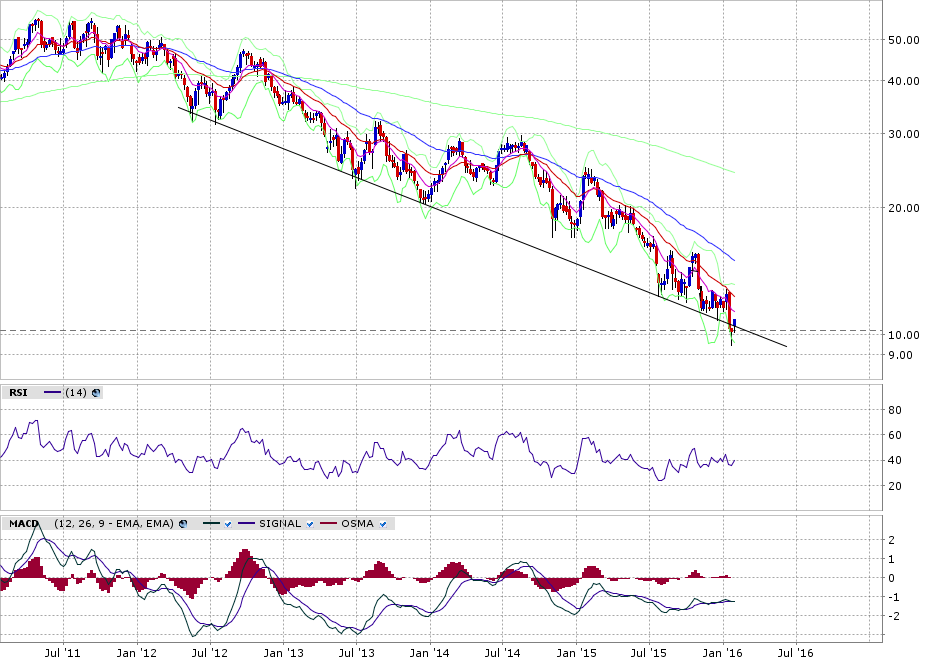Click the red line sample before OSMA
Screen dimensions: 928x667
pos(329,523)
